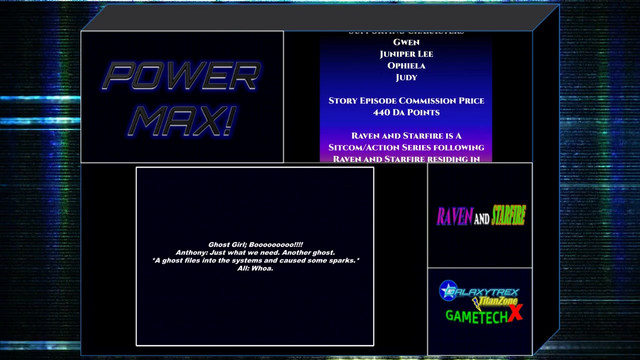This screenshot has height=360, width=640.
Task: Click the MAX! word in the logo
Action: [182, 121]
